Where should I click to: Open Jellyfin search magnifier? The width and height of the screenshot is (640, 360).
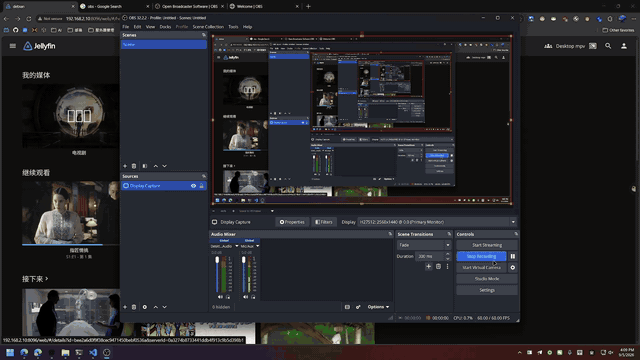tap(608, 46)
